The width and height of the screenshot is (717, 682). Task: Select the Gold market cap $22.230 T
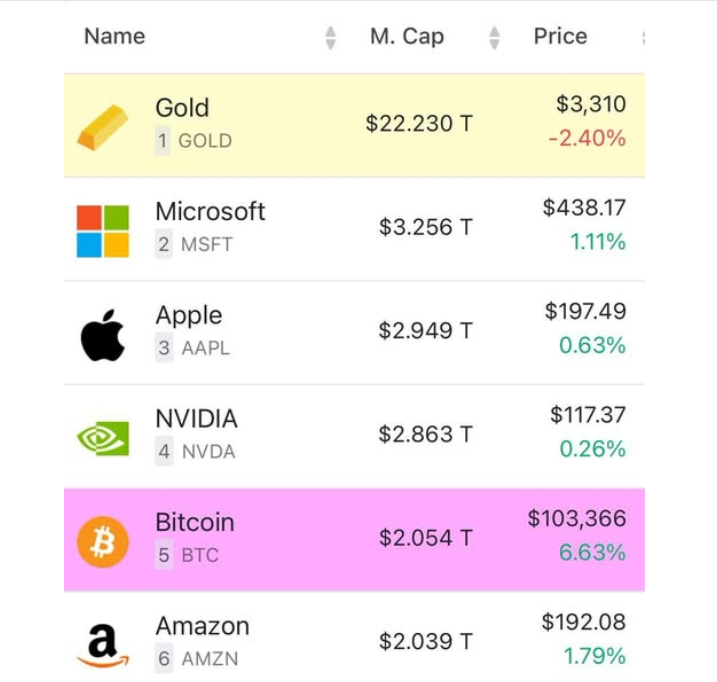(x=419, y=124)
